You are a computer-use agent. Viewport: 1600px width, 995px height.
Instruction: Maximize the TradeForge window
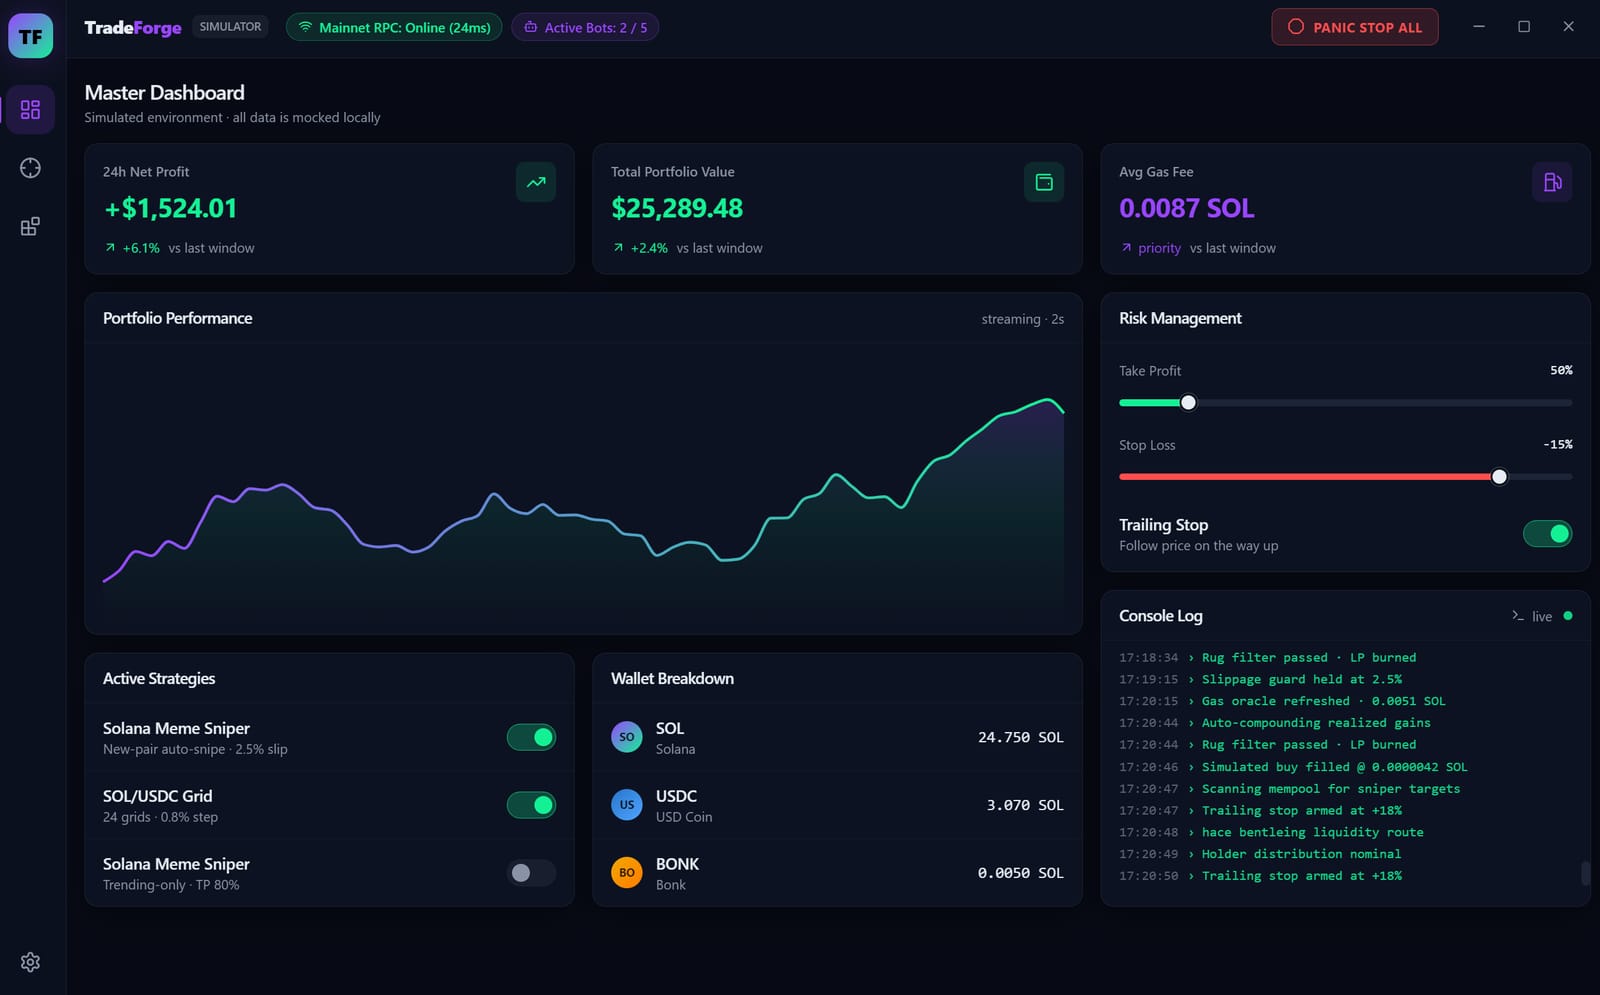coord(1524,27)
